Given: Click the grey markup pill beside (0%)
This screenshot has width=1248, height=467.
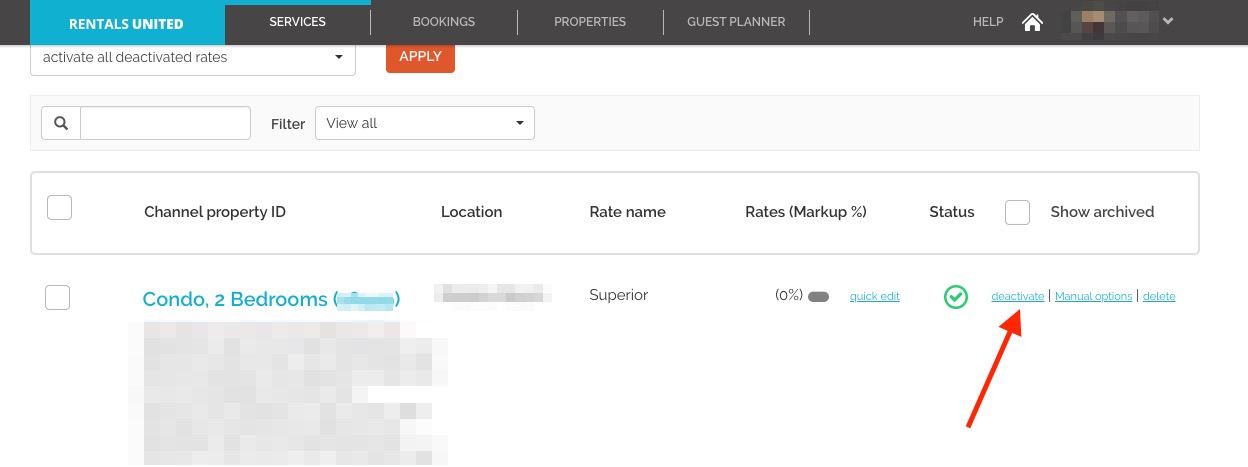Looking at the screenshot, I should (818, 297).
